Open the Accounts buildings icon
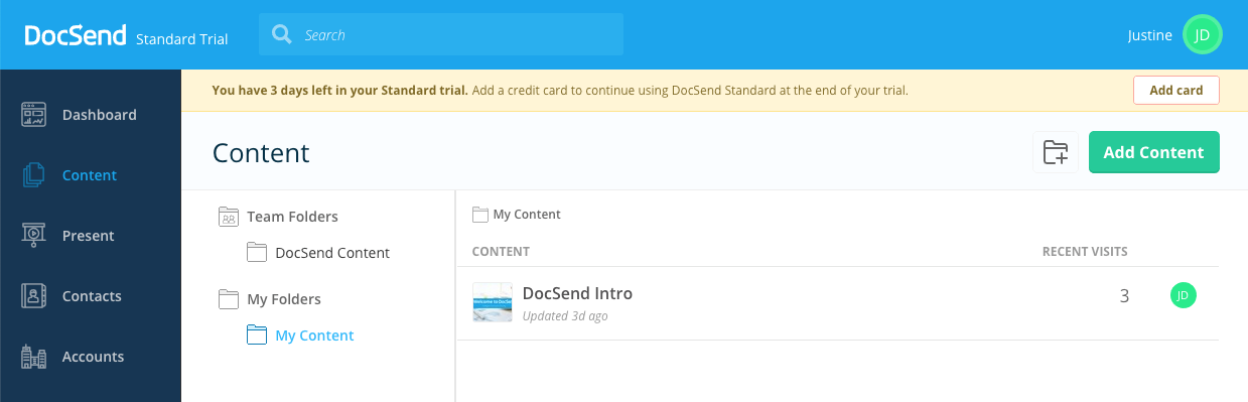The width and height of the screenshot is (1248, 402). click(x=34, y=356)
